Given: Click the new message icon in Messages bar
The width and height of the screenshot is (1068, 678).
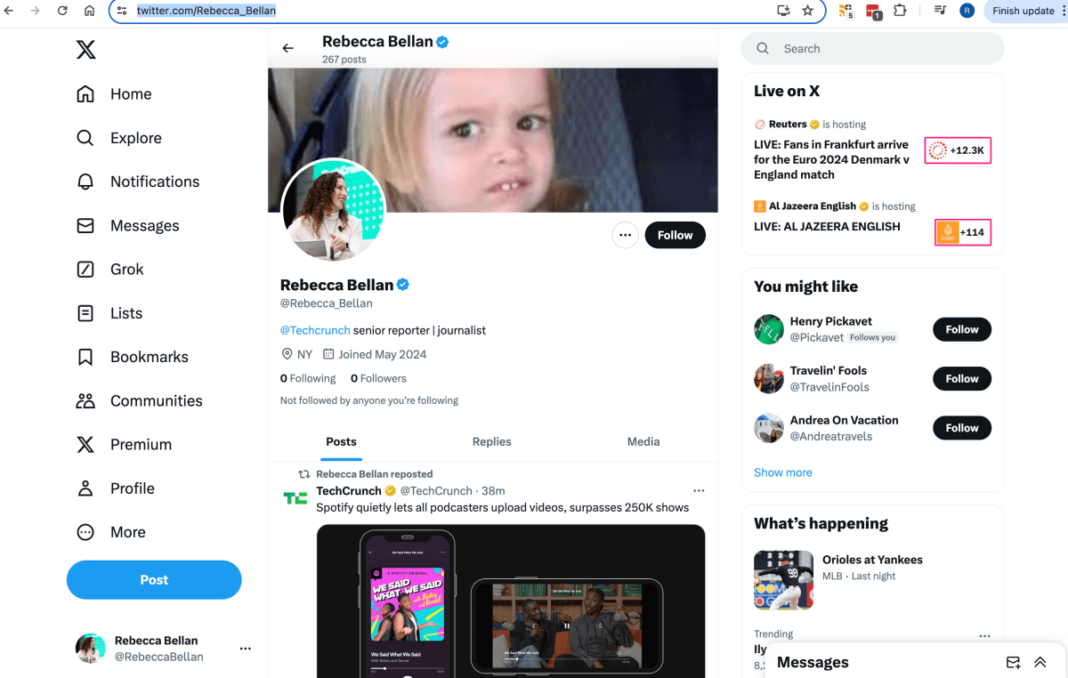Looking at the screenshot, I should tap(1013, 662).
